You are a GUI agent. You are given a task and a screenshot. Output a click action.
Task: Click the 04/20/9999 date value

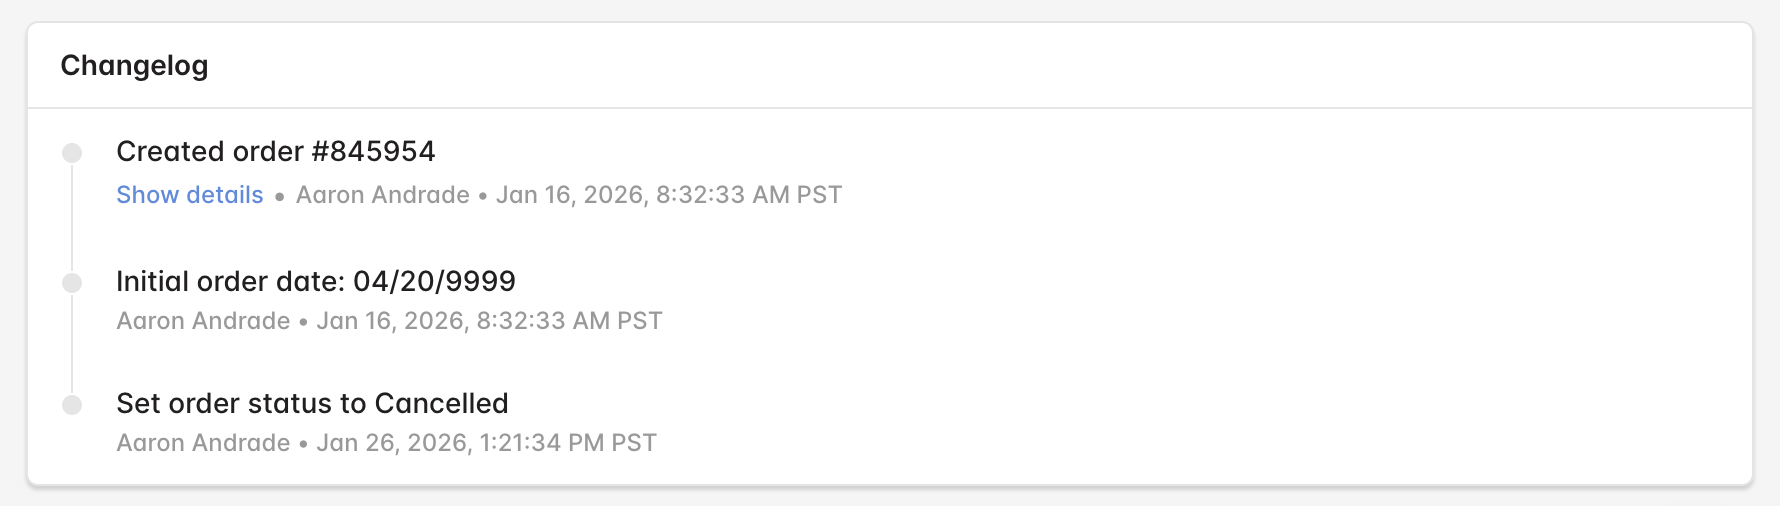pyautogui.click(x=435, y=281)
